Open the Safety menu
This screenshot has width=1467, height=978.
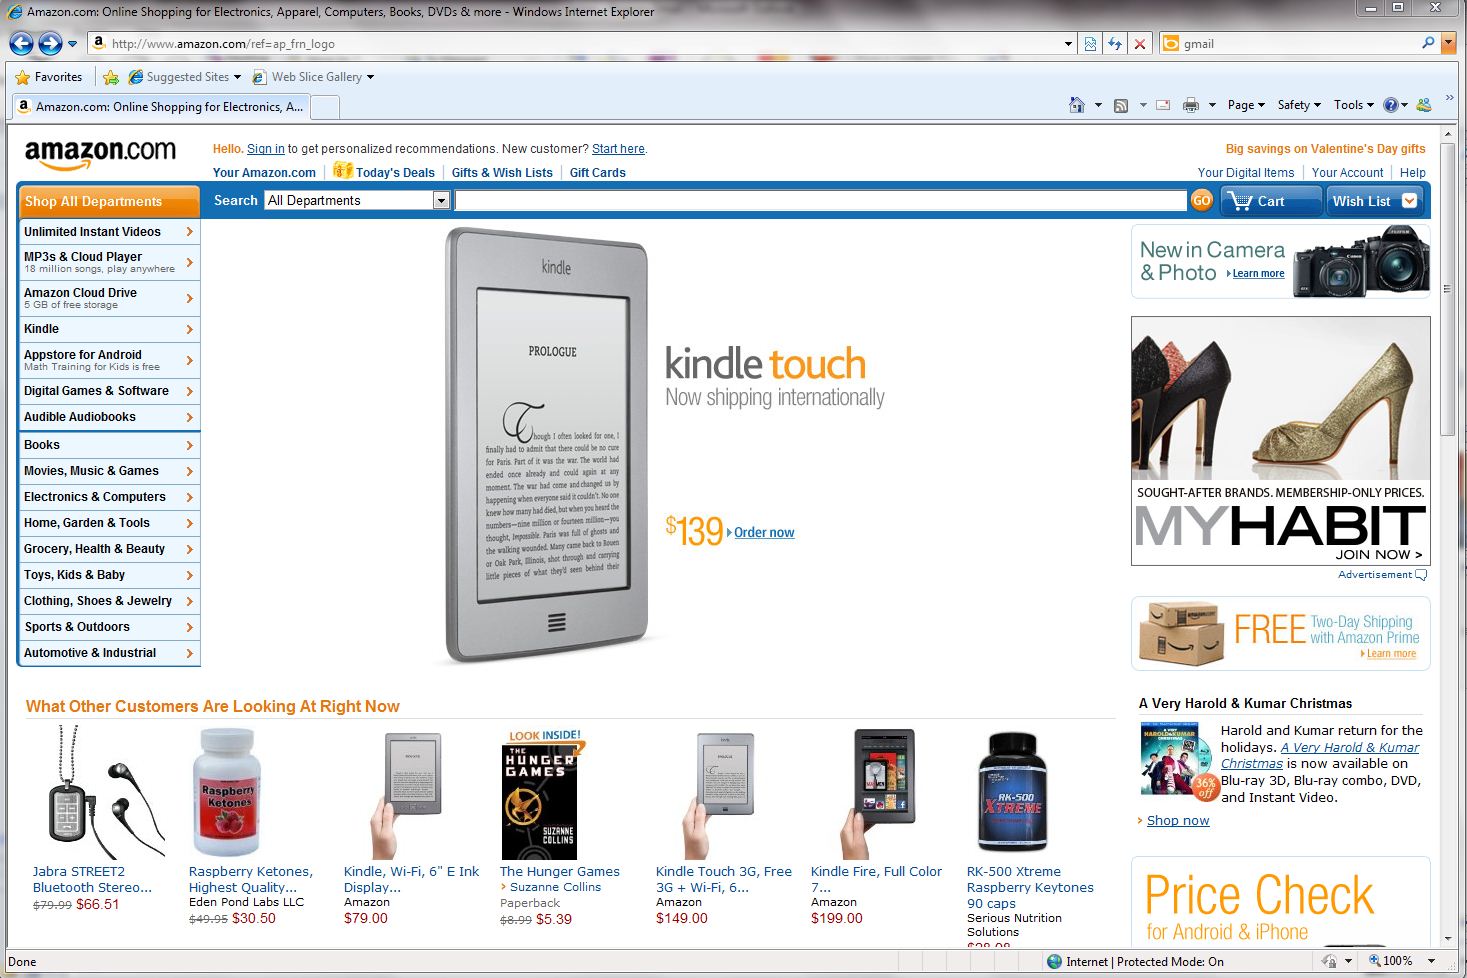point(1299,105)
